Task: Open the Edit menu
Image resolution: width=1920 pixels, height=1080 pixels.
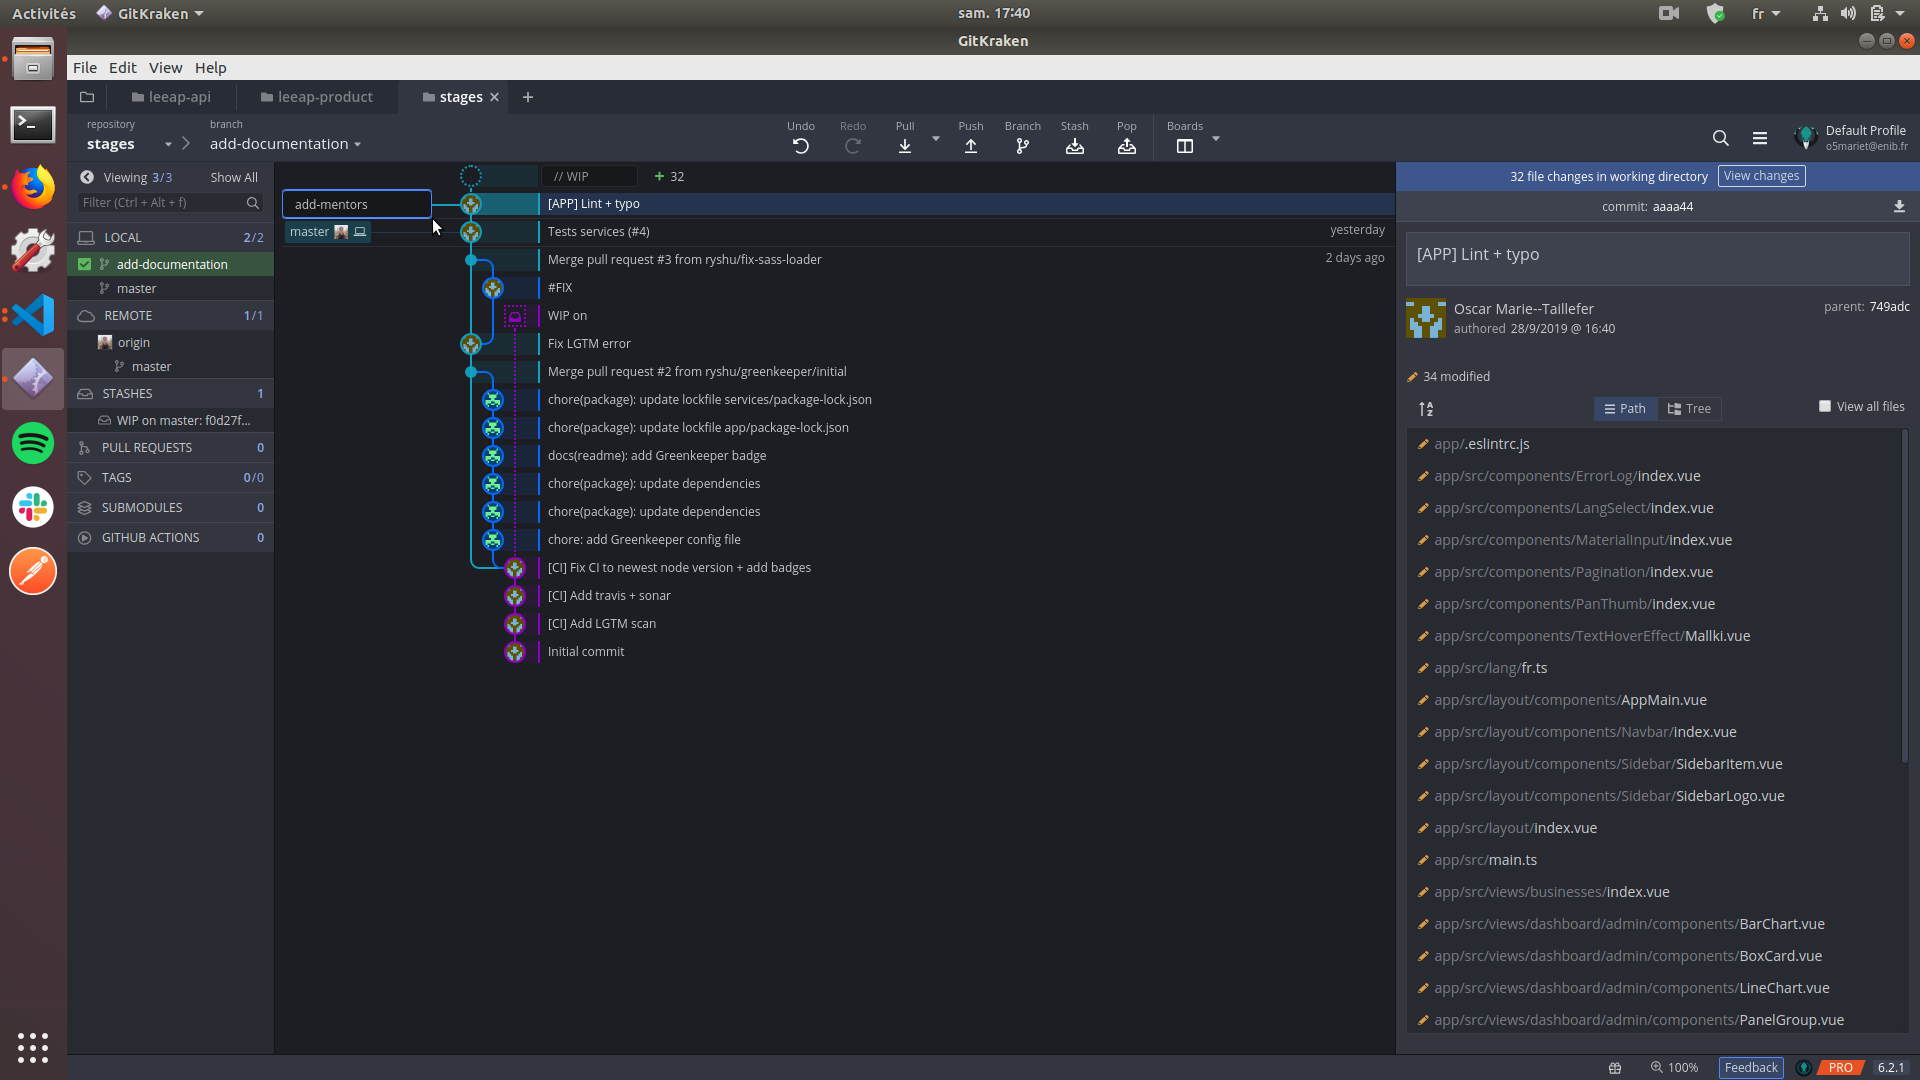Action: (x=123, y=67)
